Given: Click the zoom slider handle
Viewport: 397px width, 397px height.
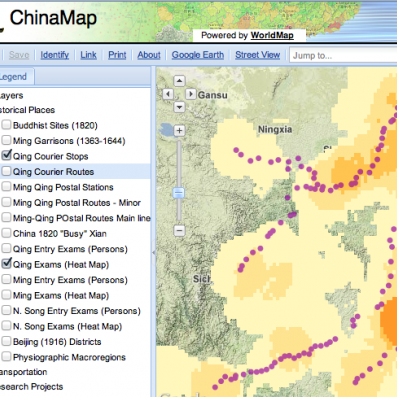Looking at the screenshot, I should coord(179,193).
